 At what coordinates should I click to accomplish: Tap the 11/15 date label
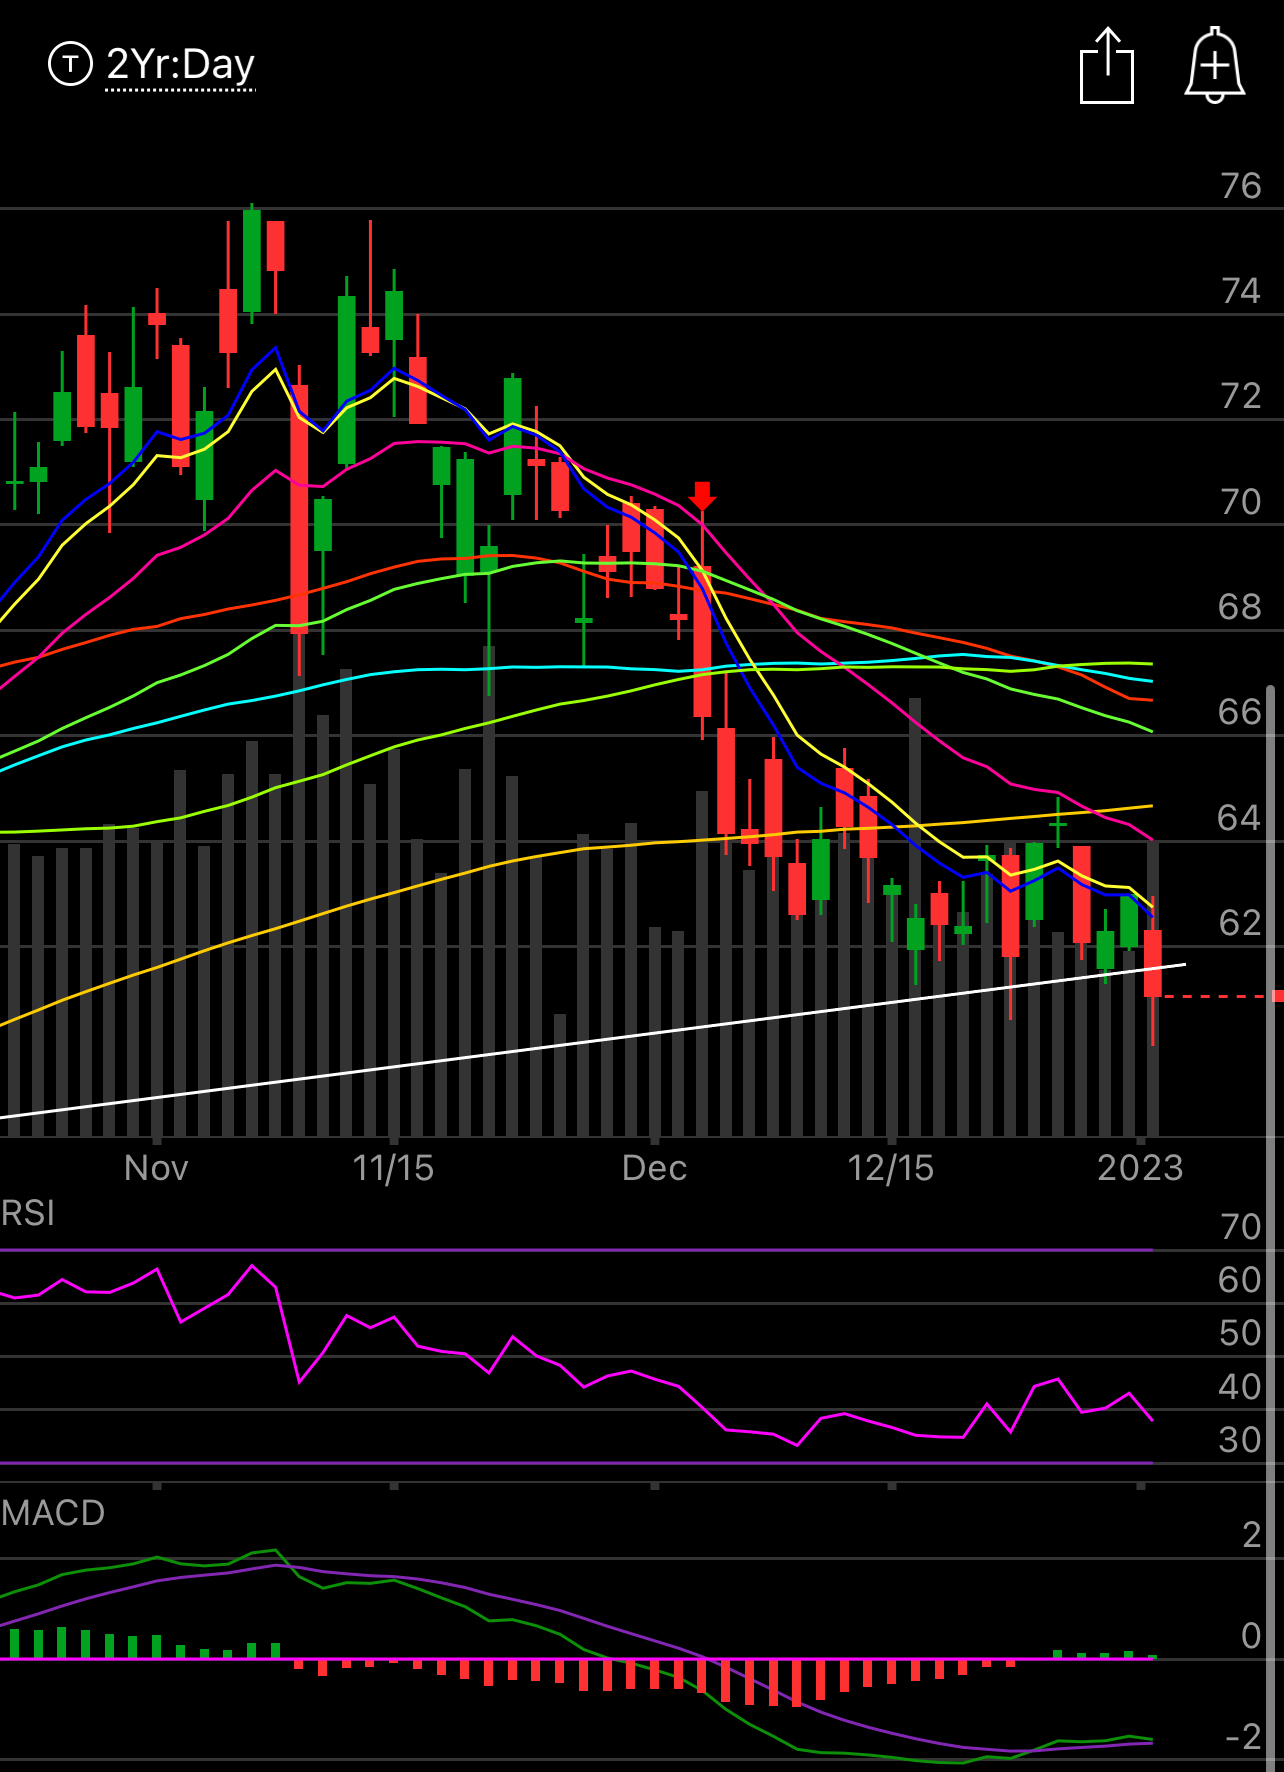point(393,1168)
